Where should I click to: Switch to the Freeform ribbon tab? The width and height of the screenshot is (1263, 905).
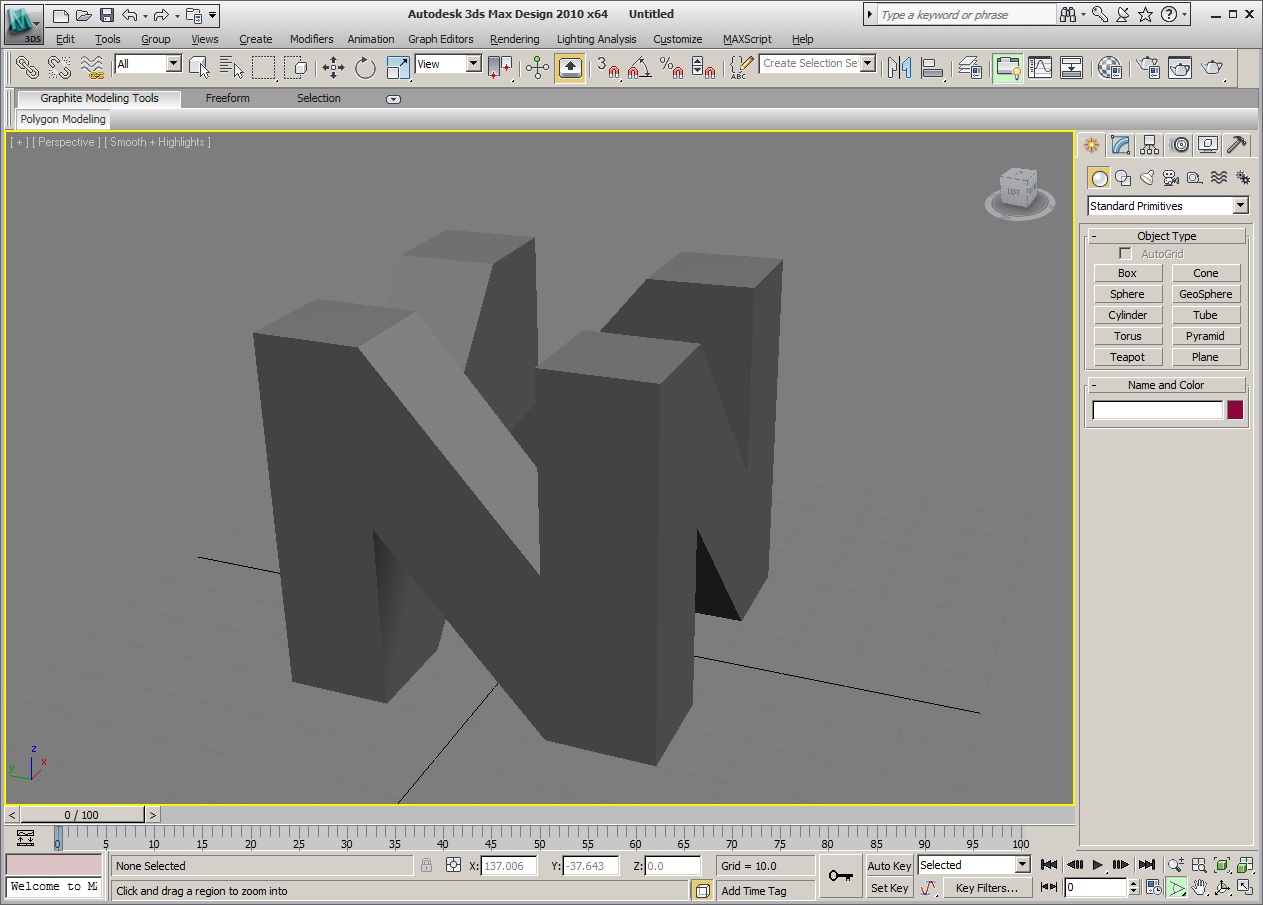click(x=227, y=98)
